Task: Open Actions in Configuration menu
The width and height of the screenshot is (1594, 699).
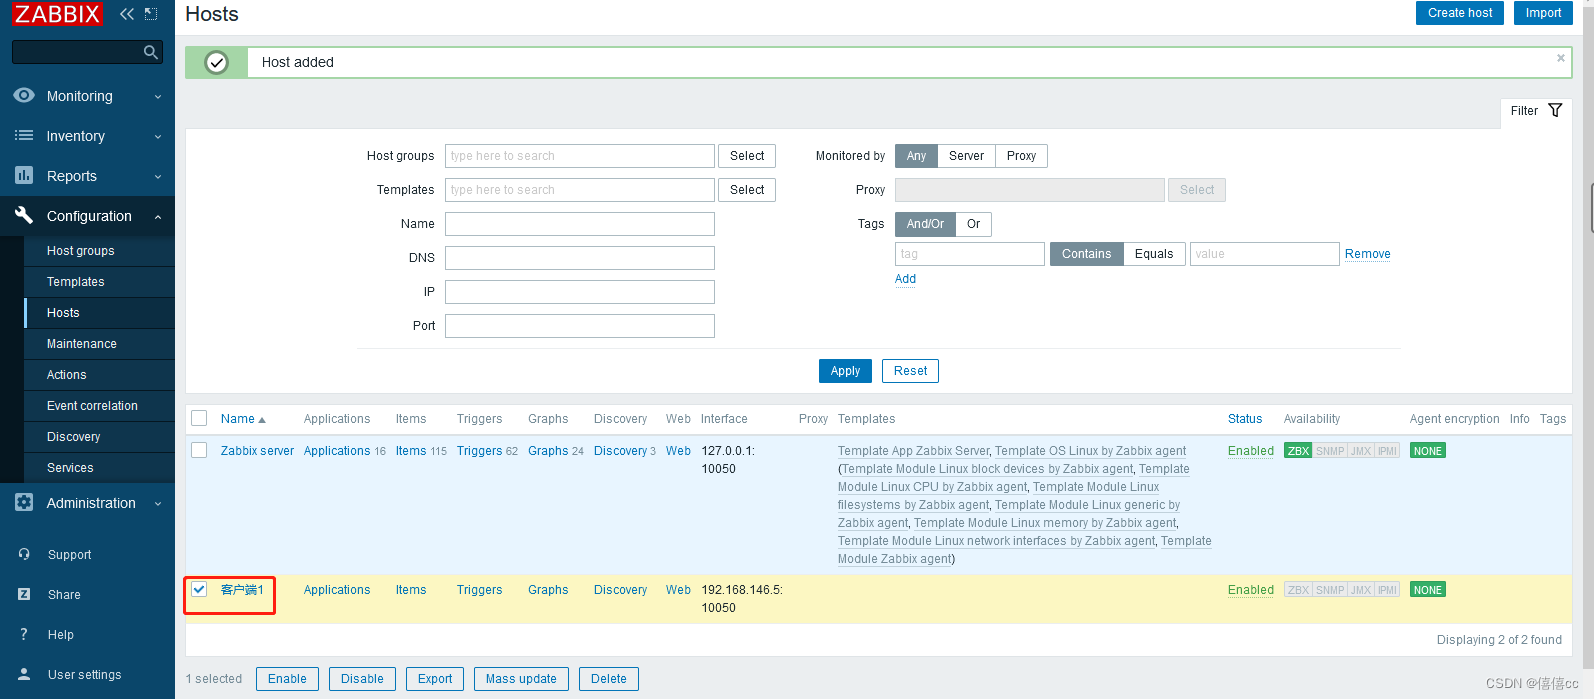Action: tap(66, 375)
